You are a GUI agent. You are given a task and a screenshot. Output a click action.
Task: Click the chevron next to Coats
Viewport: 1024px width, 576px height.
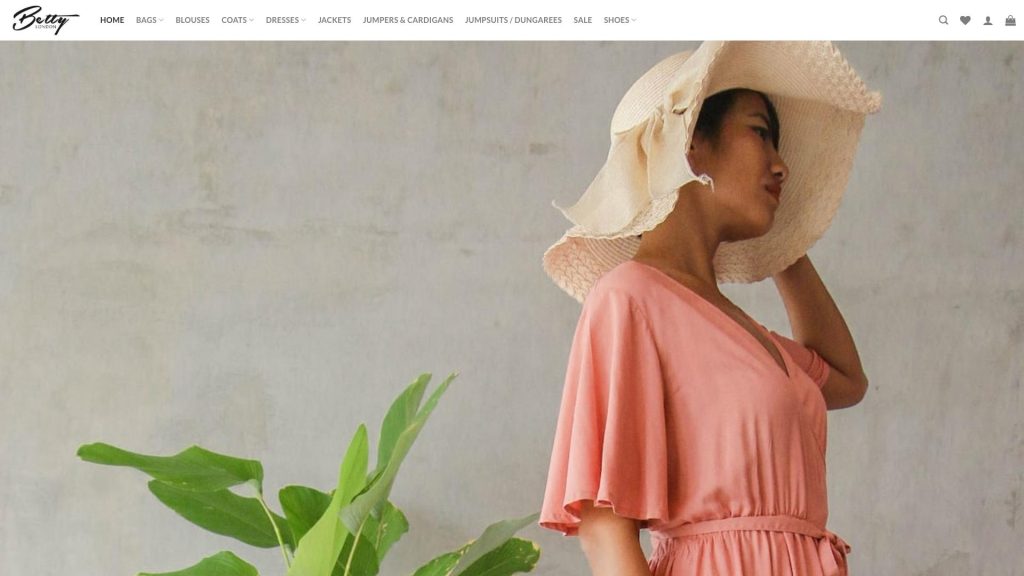(251, 20)
